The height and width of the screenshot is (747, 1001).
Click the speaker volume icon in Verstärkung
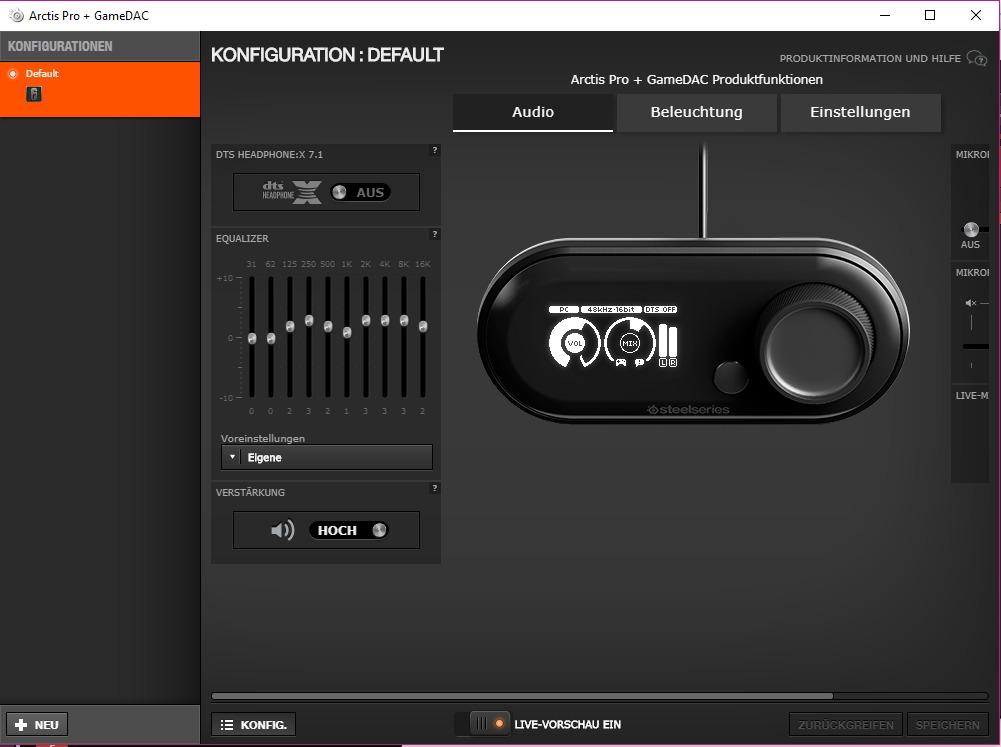283,530
